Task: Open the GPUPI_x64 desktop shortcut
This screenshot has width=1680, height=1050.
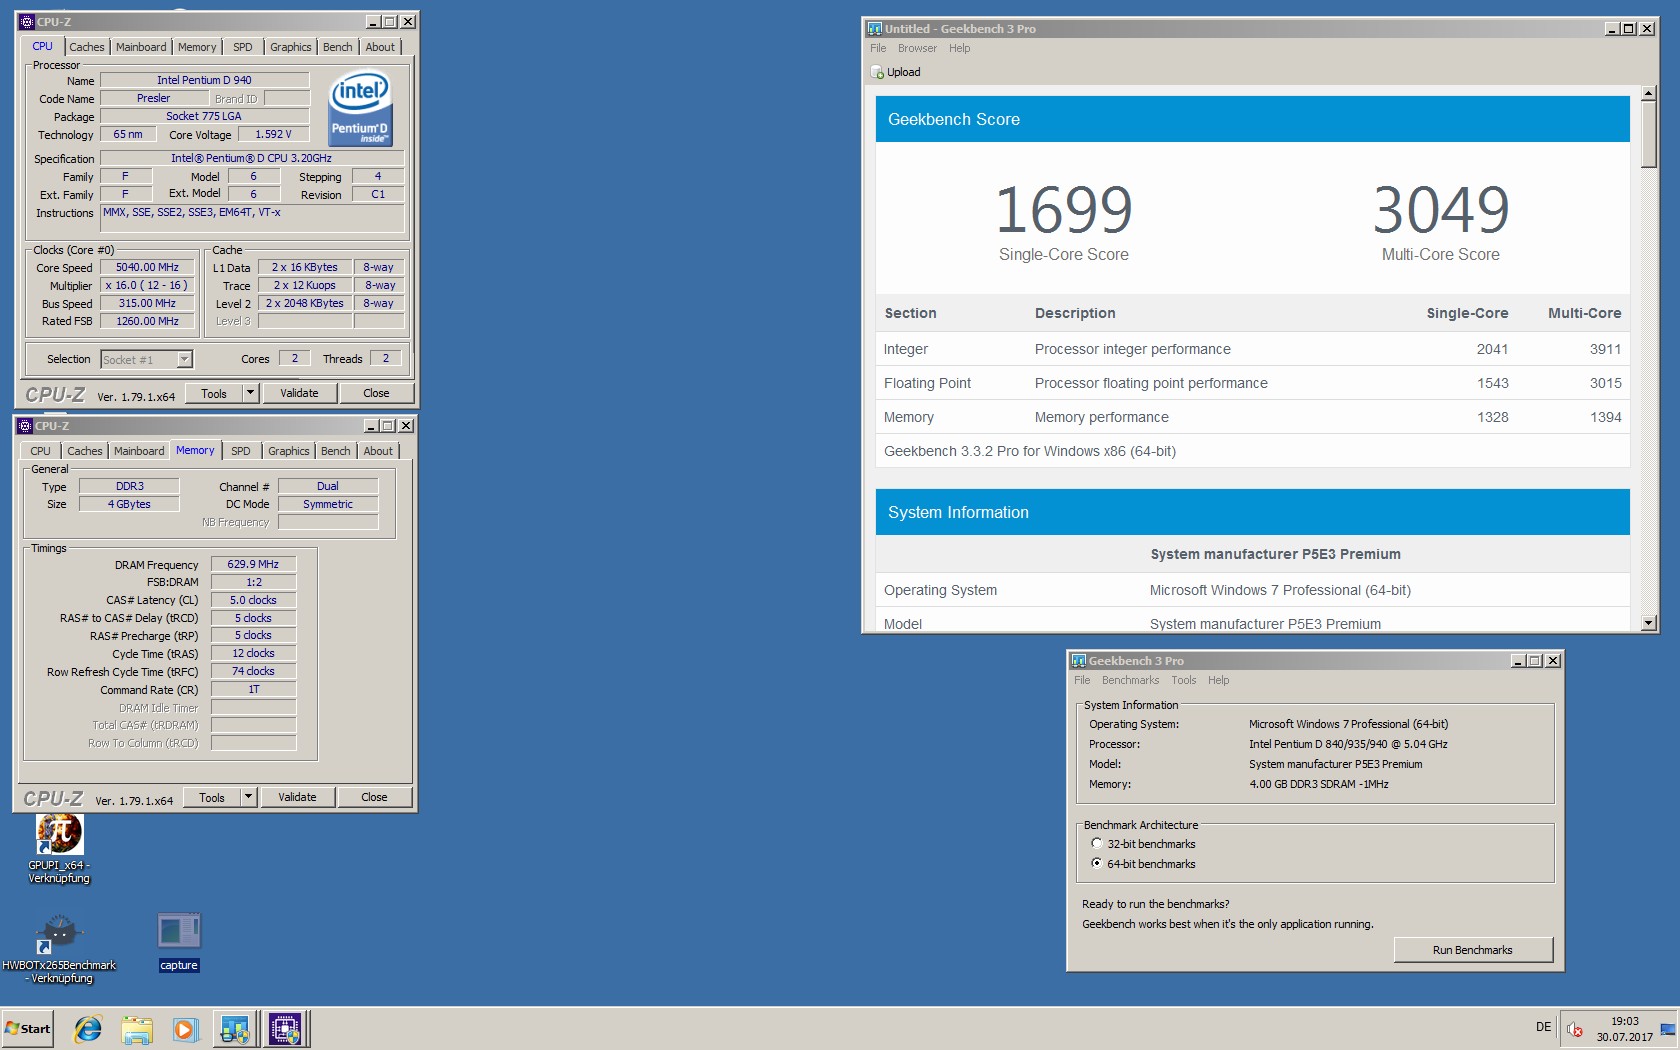Action: pos(59,848)
